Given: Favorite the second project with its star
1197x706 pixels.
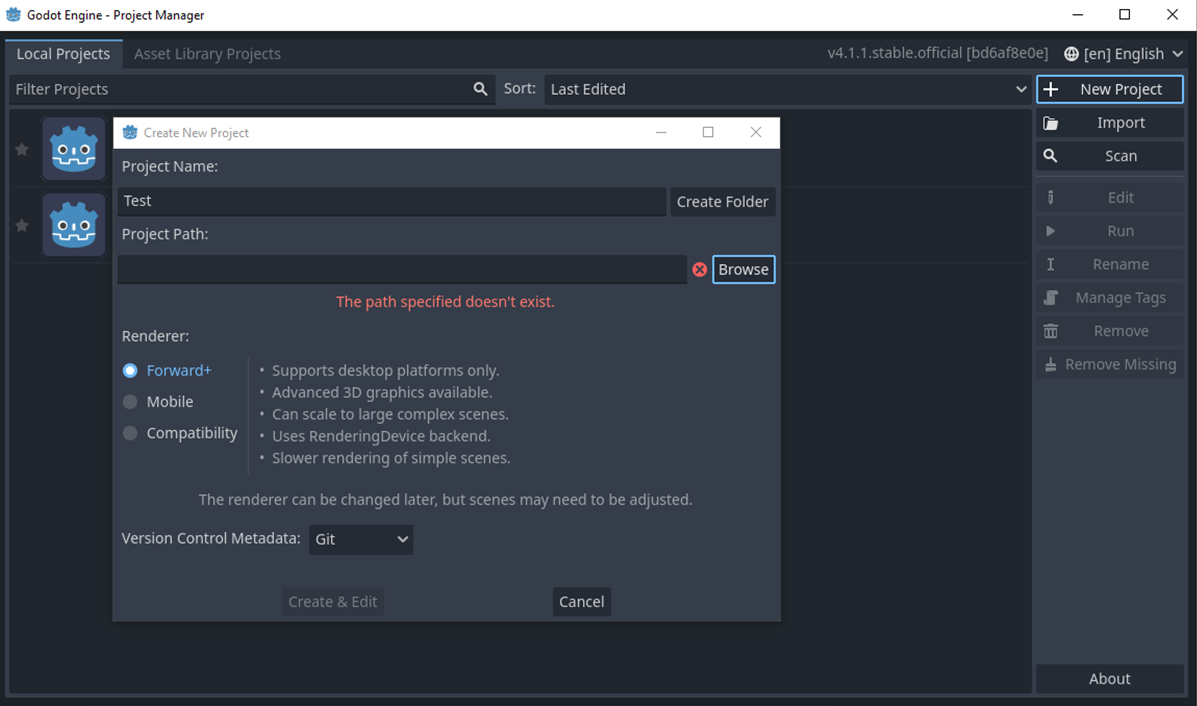Looking at the screenshot, I should (x=22, y=225).
